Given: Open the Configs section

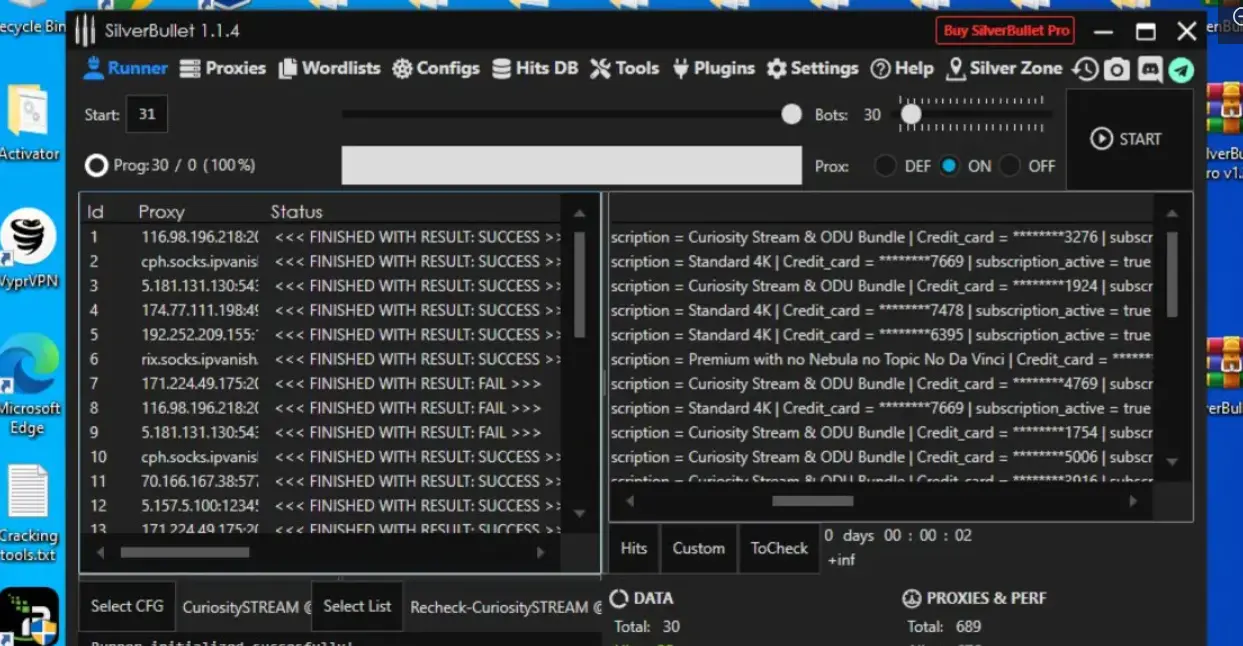Looking at the screenshot, I should click(436, 68).
